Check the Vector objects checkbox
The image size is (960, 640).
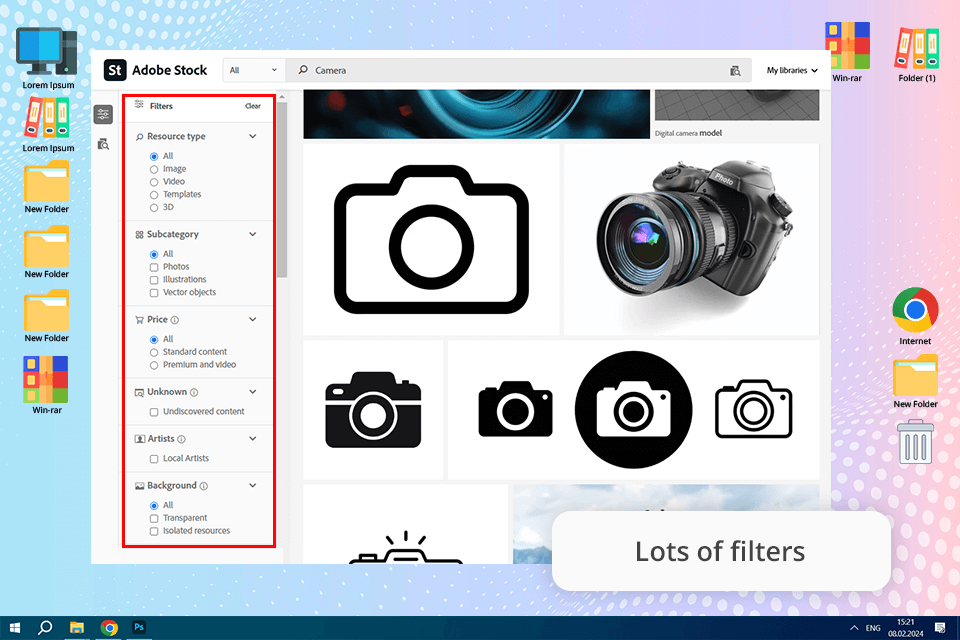pyautogui.click(x=154, y=293)
